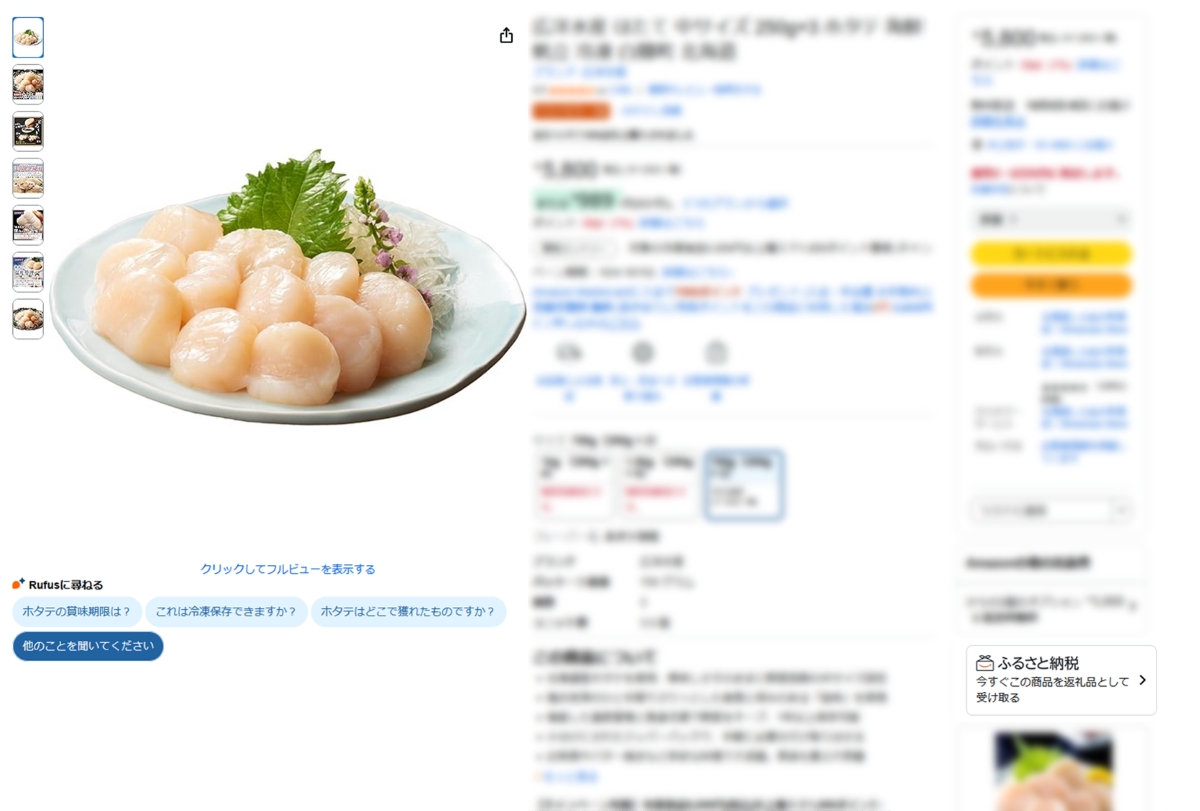Click the share icon above product image
The image size is (1200, 811).
[506, 35]
